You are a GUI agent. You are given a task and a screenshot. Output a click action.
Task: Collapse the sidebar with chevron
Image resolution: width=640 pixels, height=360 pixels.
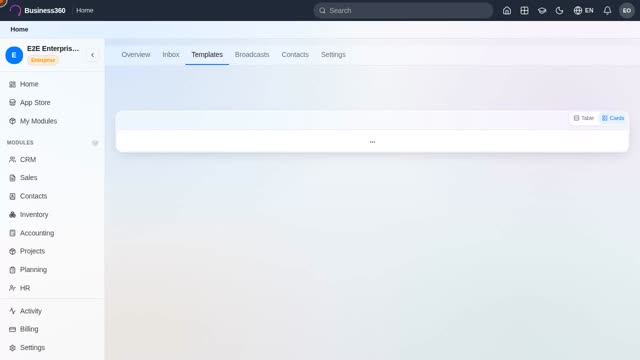93,55
